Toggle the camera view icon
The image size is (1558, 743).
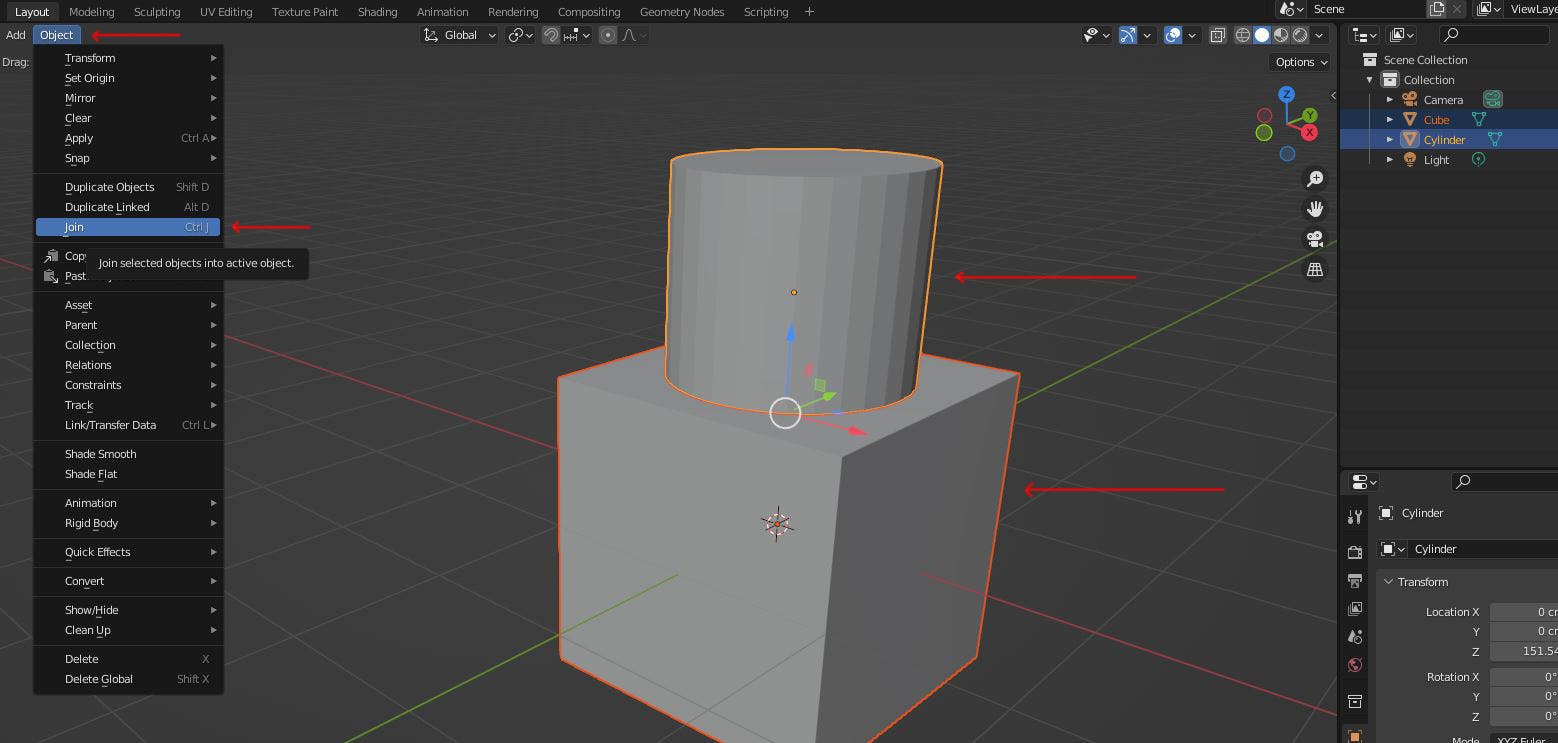[1314, 239]
